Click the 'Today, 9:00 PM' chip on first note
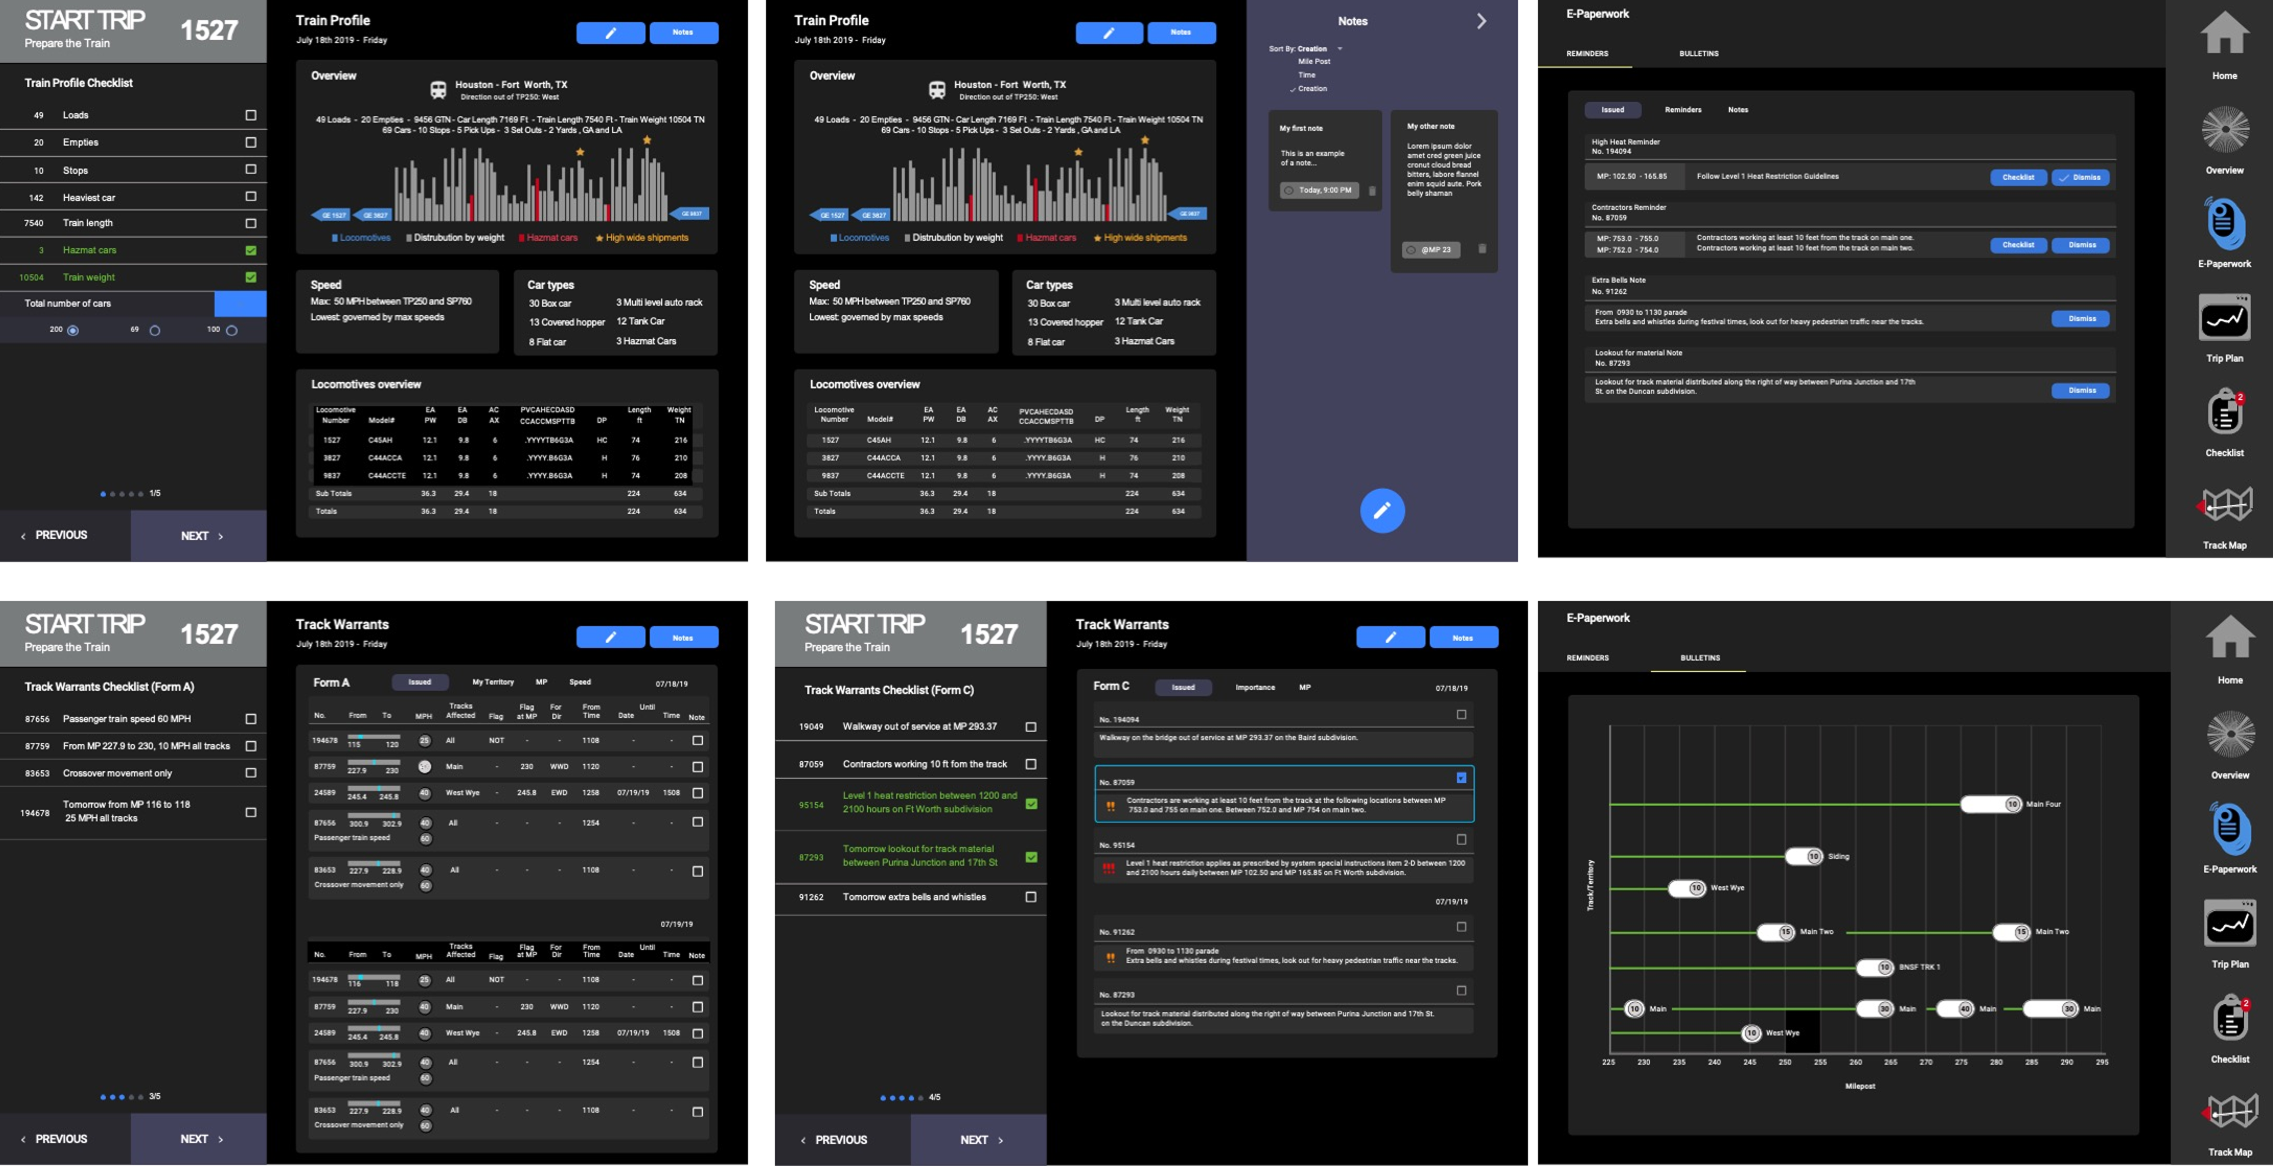Image resolution: width=2273 pixels, height=1166 pixels. click(x=1319, y=190)
